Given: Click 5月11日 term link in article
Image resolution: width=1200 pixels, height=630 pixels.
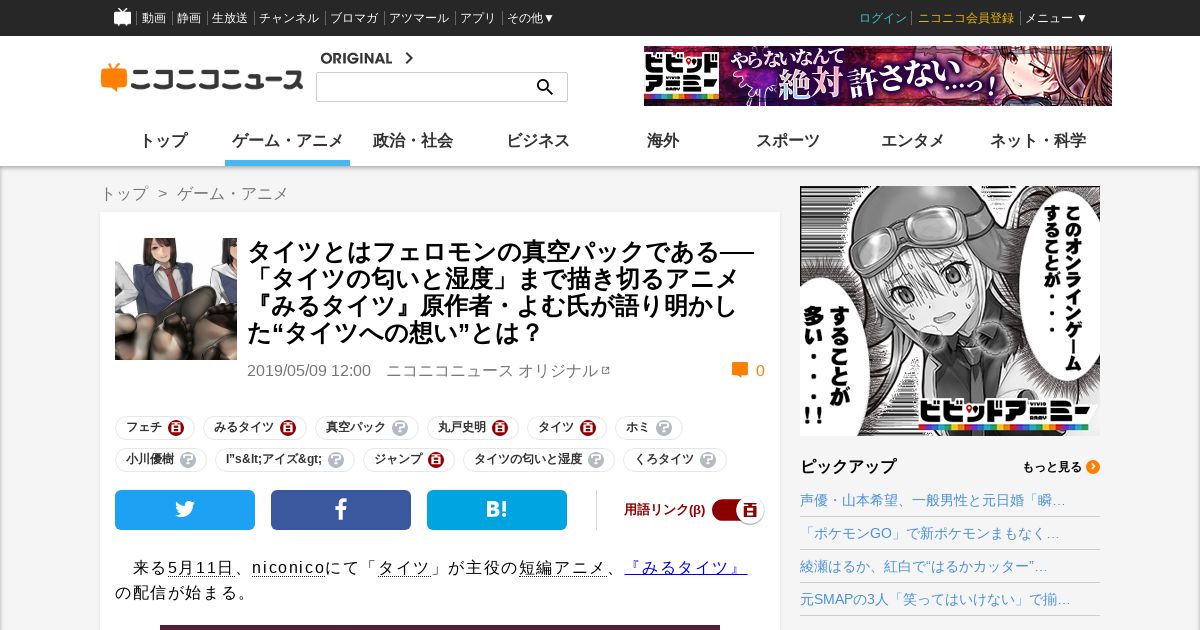Looking at the screenshot, I should pos(200,568).
